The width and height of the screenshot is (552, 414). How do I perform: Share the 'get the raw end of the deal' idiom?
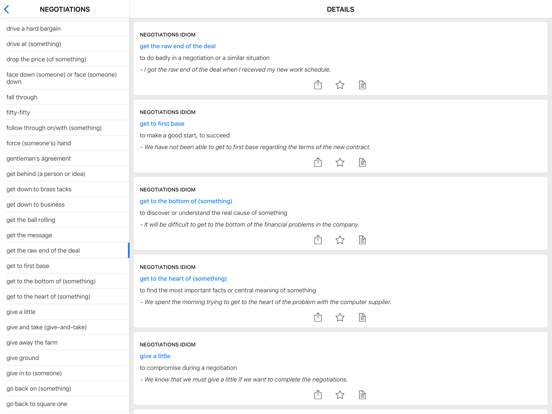pos(318,85)
